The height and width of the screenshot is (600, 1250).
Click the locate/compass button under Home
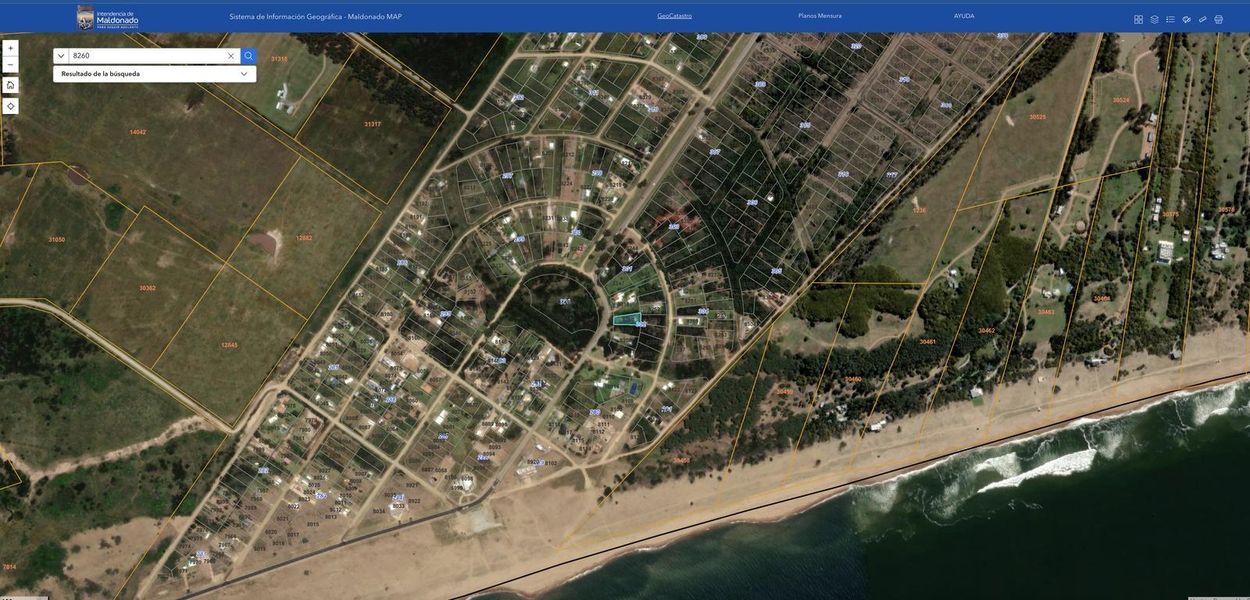click(10, 106)
